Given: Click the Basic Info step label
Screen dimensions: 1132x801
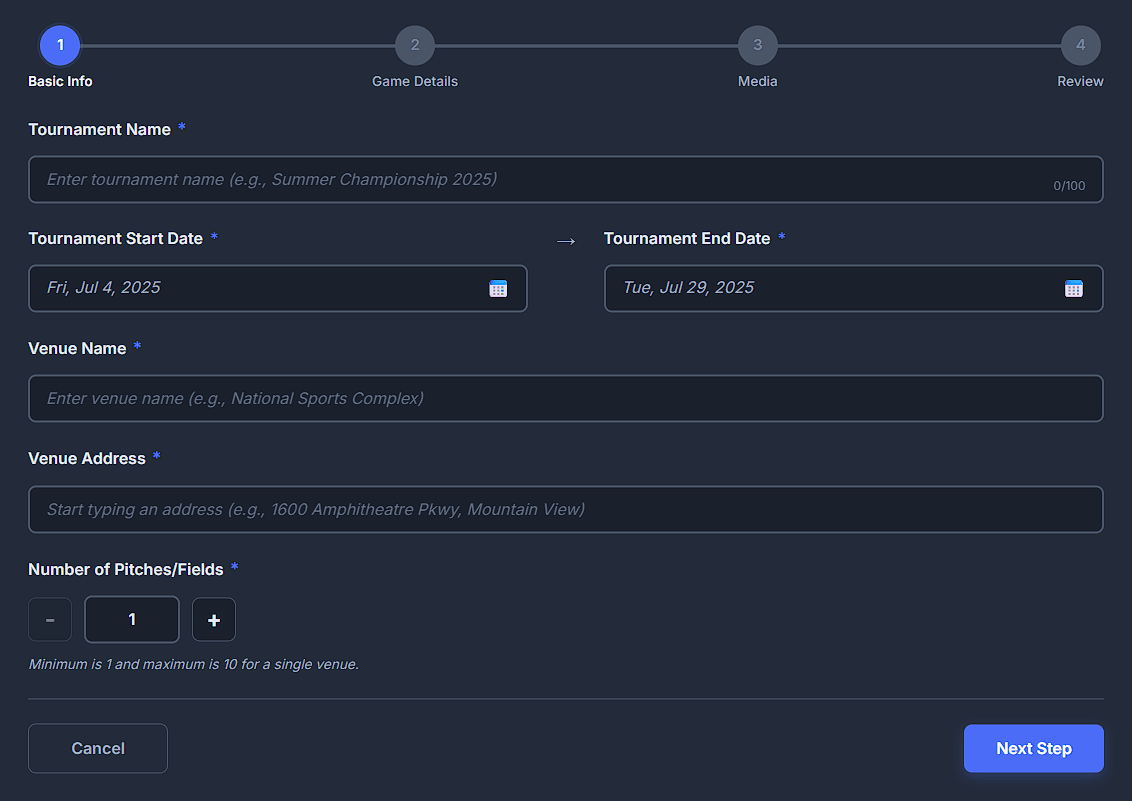Looking at the screenshot, I should [x=60, y=82].
